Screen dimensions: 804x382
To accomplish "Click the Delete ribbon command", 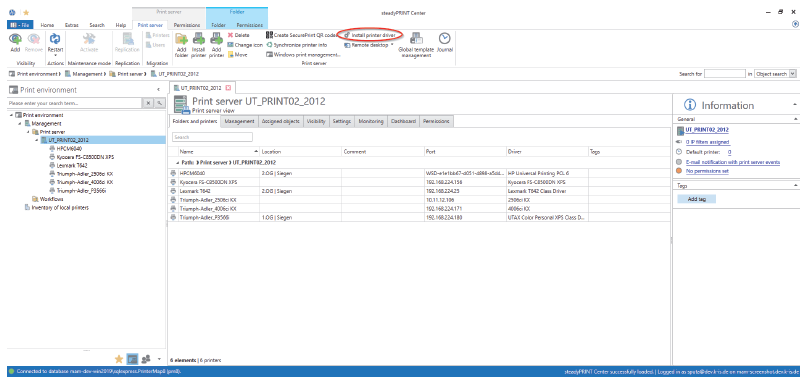I will click(x=238, y=35).
